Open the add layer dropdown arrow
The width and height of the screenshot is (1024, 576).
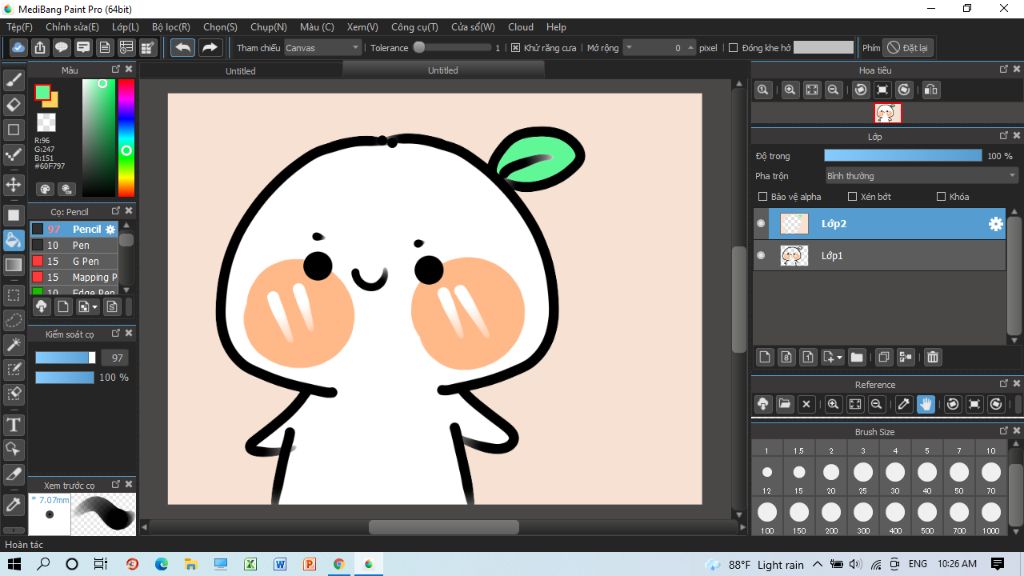tap(839, 357)
